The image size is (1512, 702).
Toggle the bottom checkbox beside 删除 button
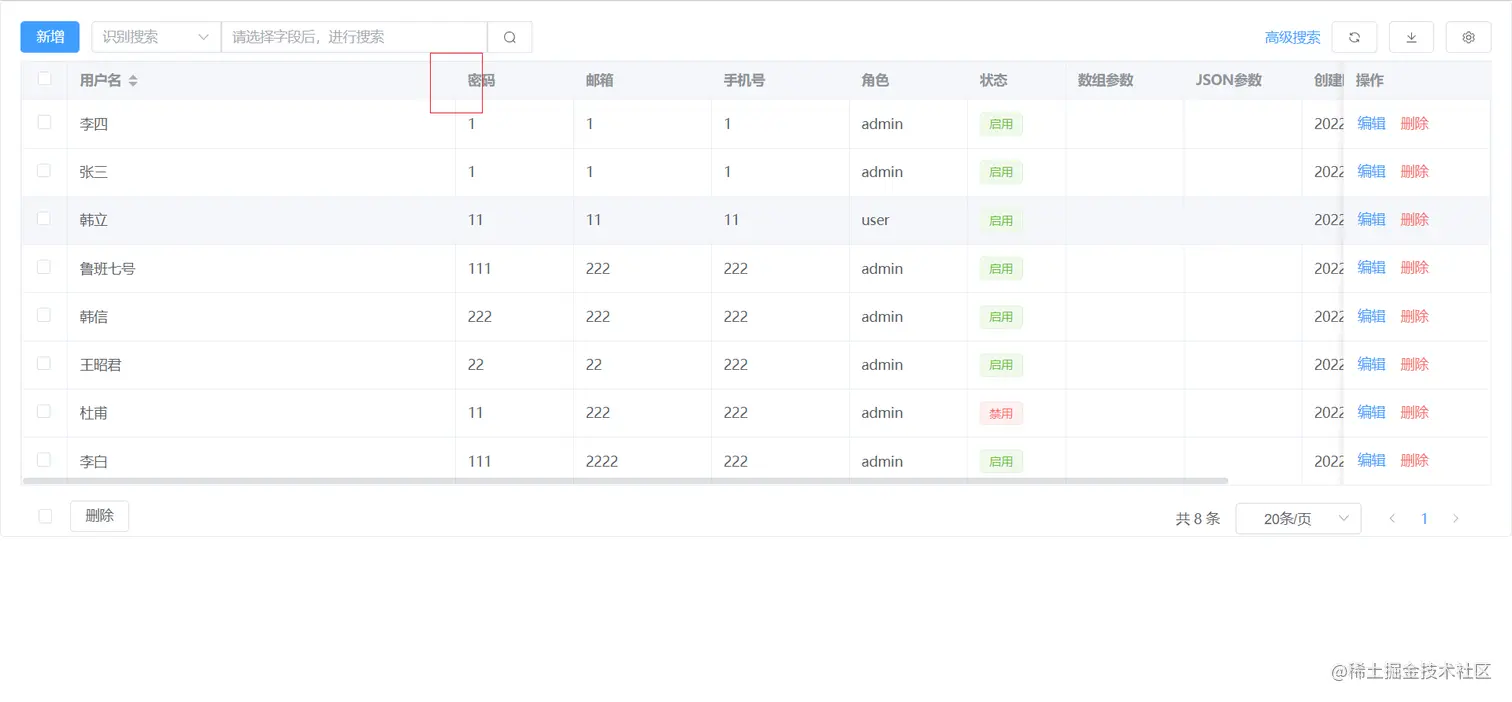click(x=45, y=516)
